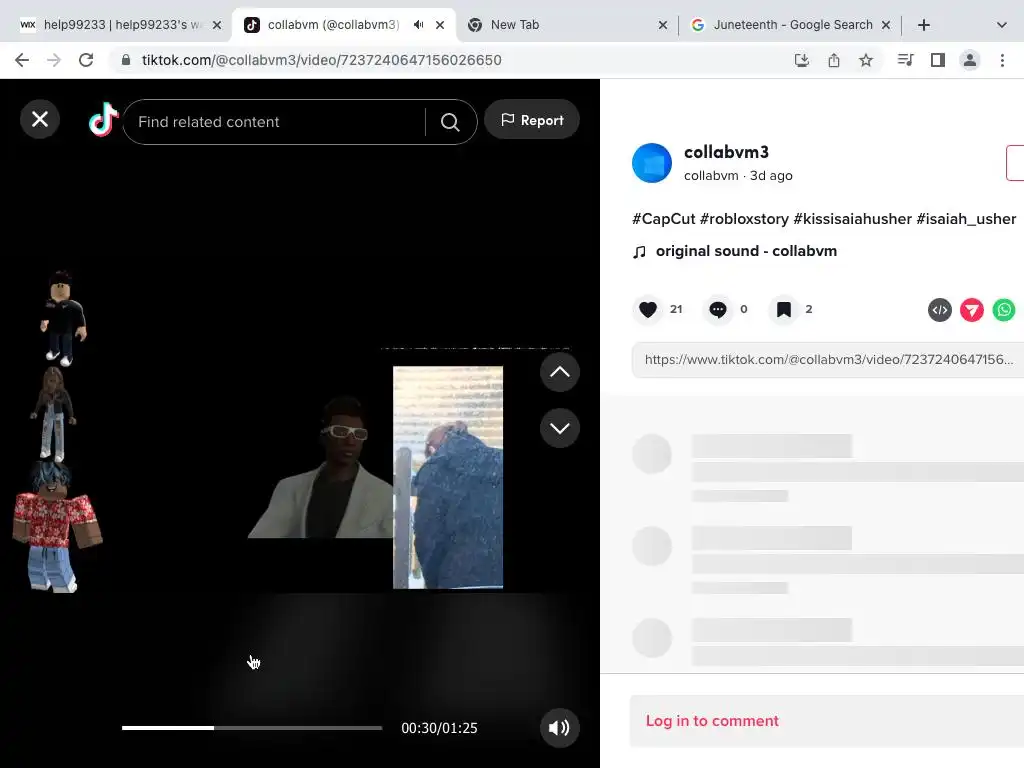
Task: Mute the video volume
Action: point(559,728)
